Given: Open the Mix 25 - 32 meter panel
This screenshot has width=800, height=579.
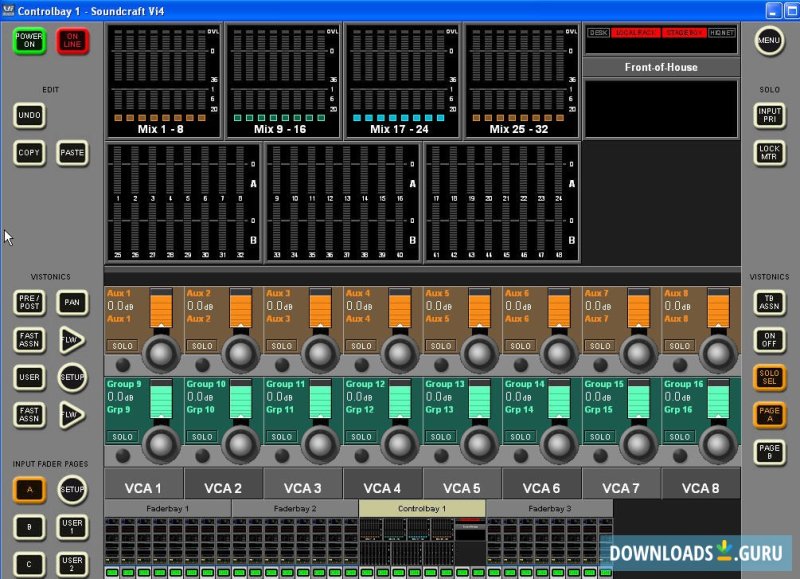Looking at the screenshot, I should click(522, 81).
